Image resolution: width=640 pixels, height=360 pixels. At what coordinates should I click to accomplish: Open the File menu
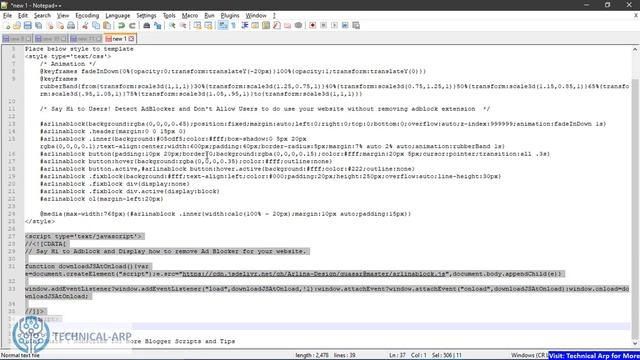click(7, 16)
